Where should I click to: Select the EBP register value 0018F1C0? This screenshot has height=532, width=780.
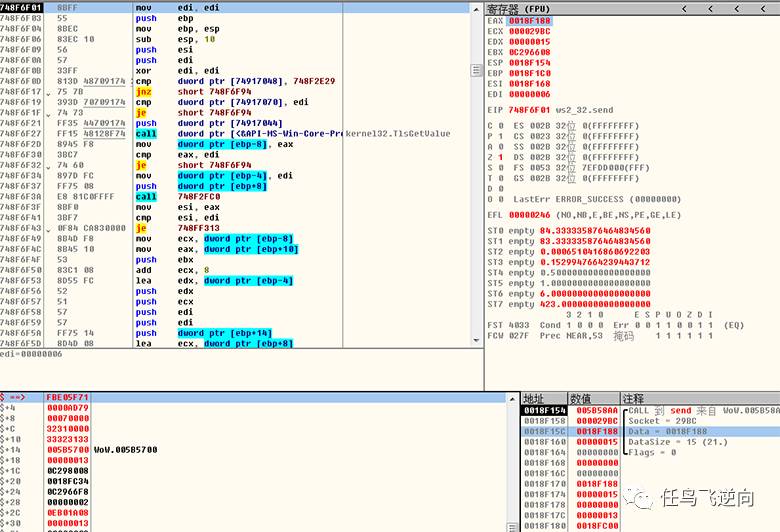529,73
